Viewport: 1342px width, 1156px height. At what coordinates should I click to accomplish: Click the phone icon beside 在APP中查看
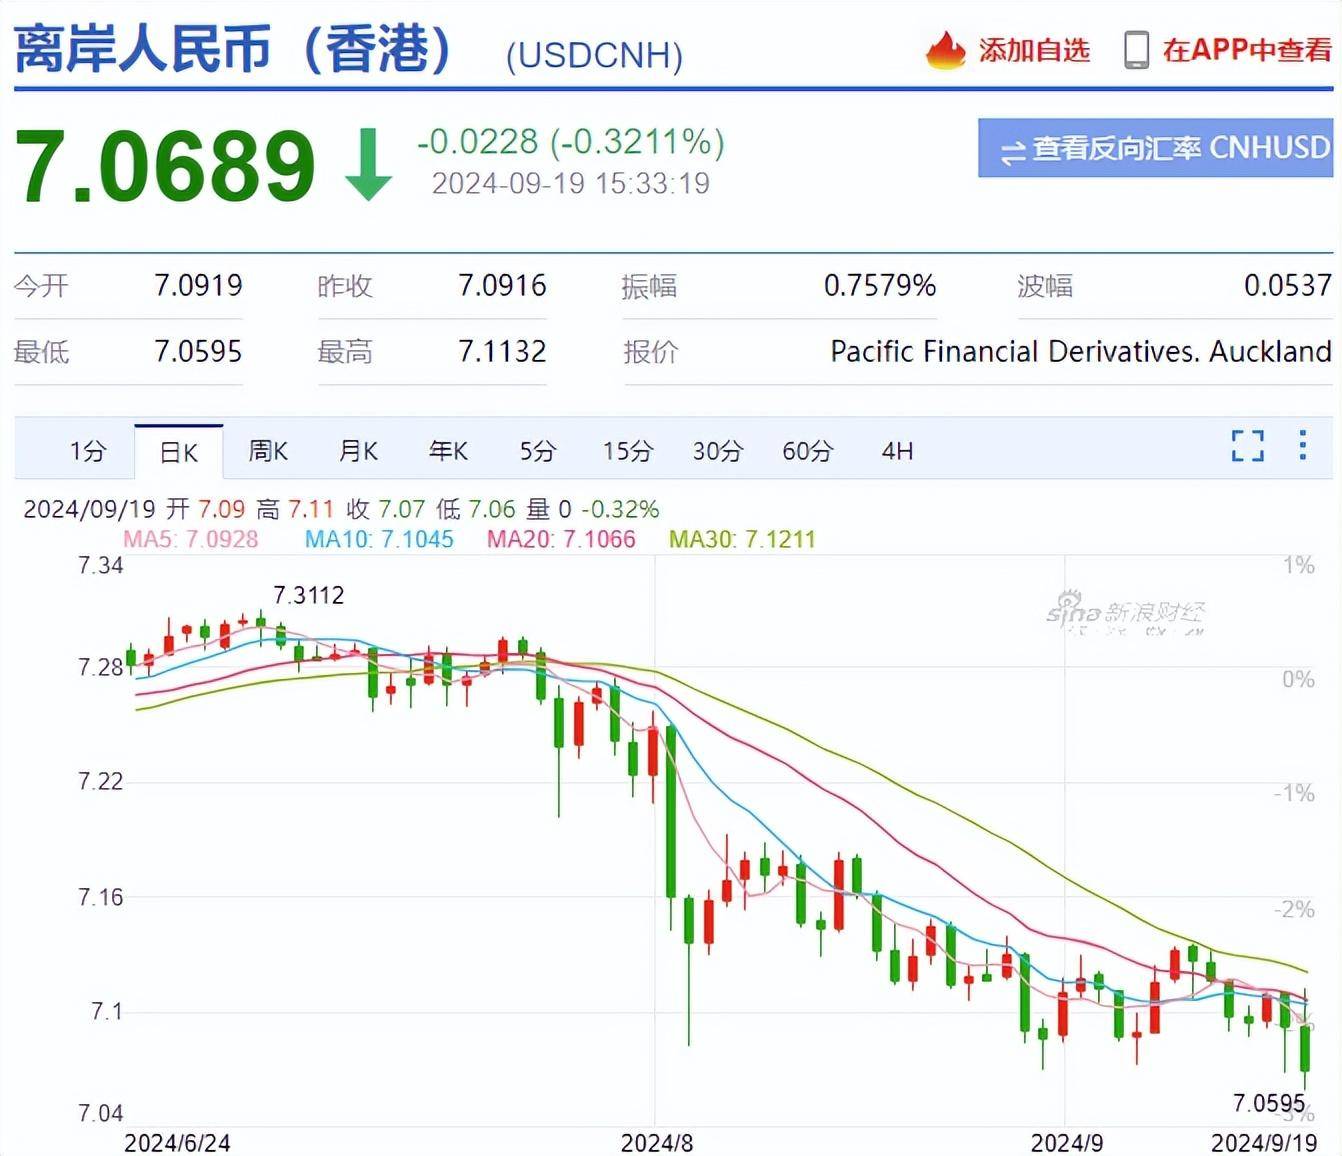1136,50
